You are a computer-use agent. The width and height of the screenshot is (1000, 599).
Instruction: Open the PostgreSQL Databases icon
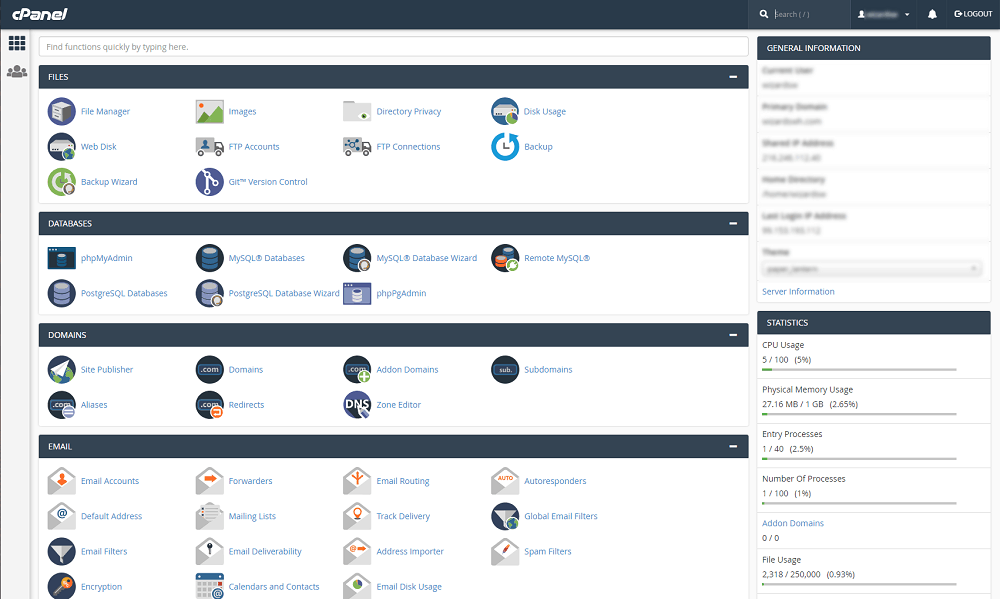(62, 293)
